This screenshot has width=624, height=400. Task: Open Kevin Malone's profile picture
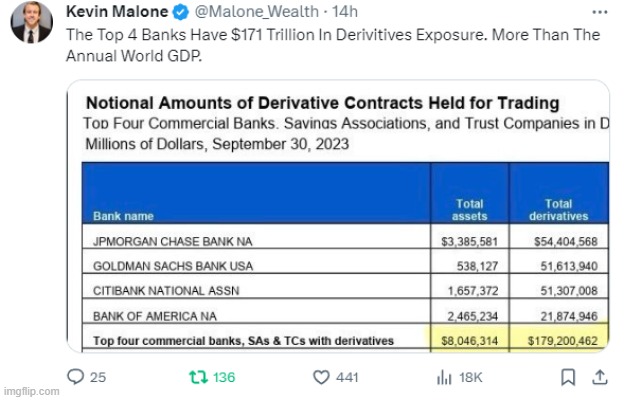[32, 22]
